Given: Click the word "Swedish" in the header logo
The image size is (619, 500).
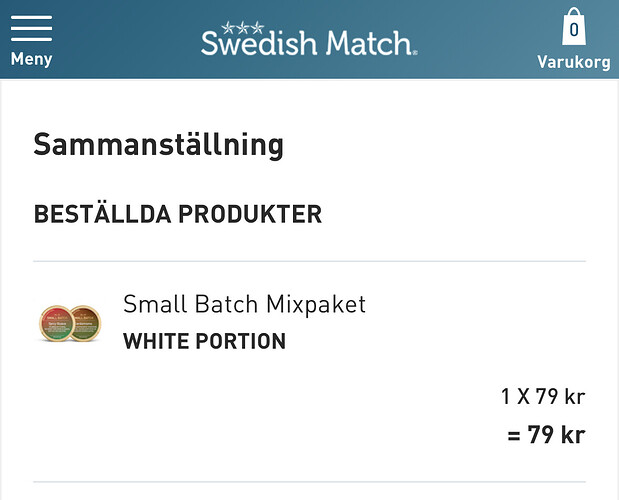Looking at the screenshot, I should tap(258, 43).
